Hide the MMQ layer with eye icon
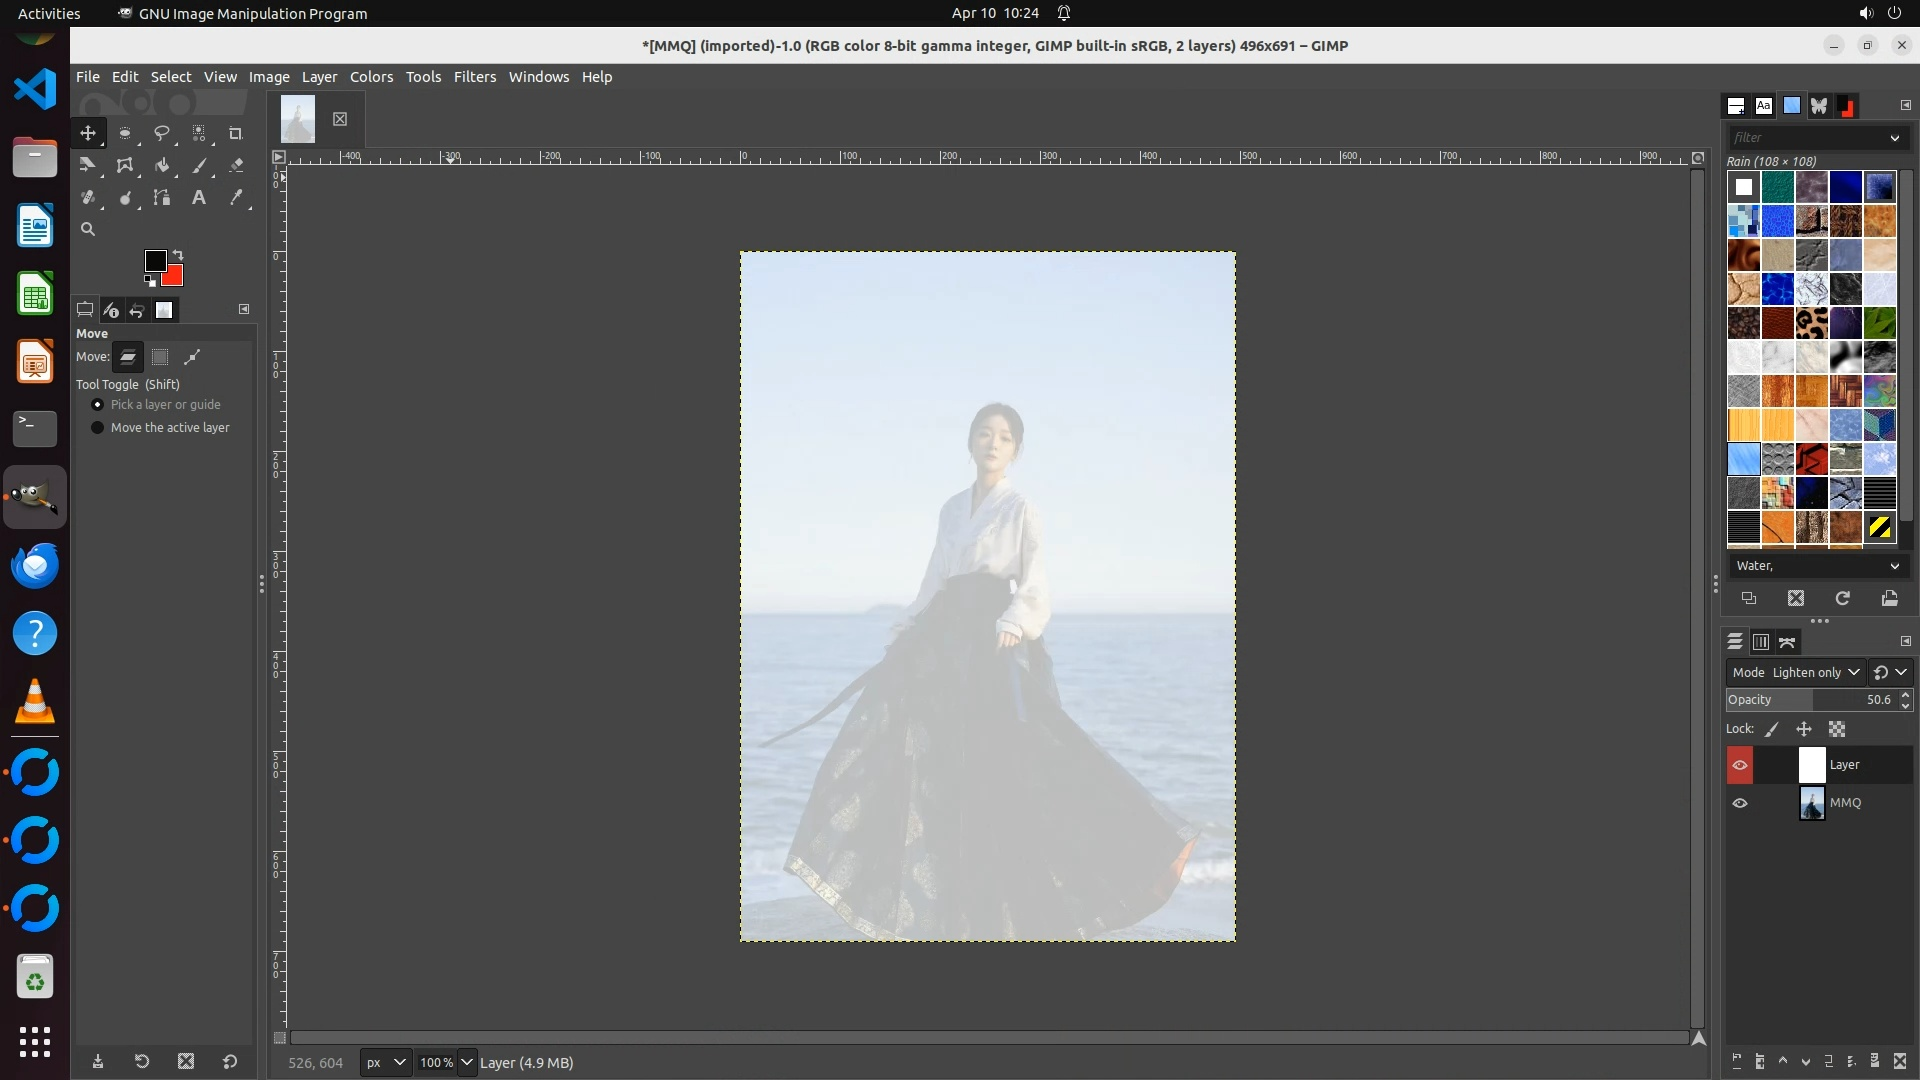1920x1080 pixels. [x=1740, y=803]
